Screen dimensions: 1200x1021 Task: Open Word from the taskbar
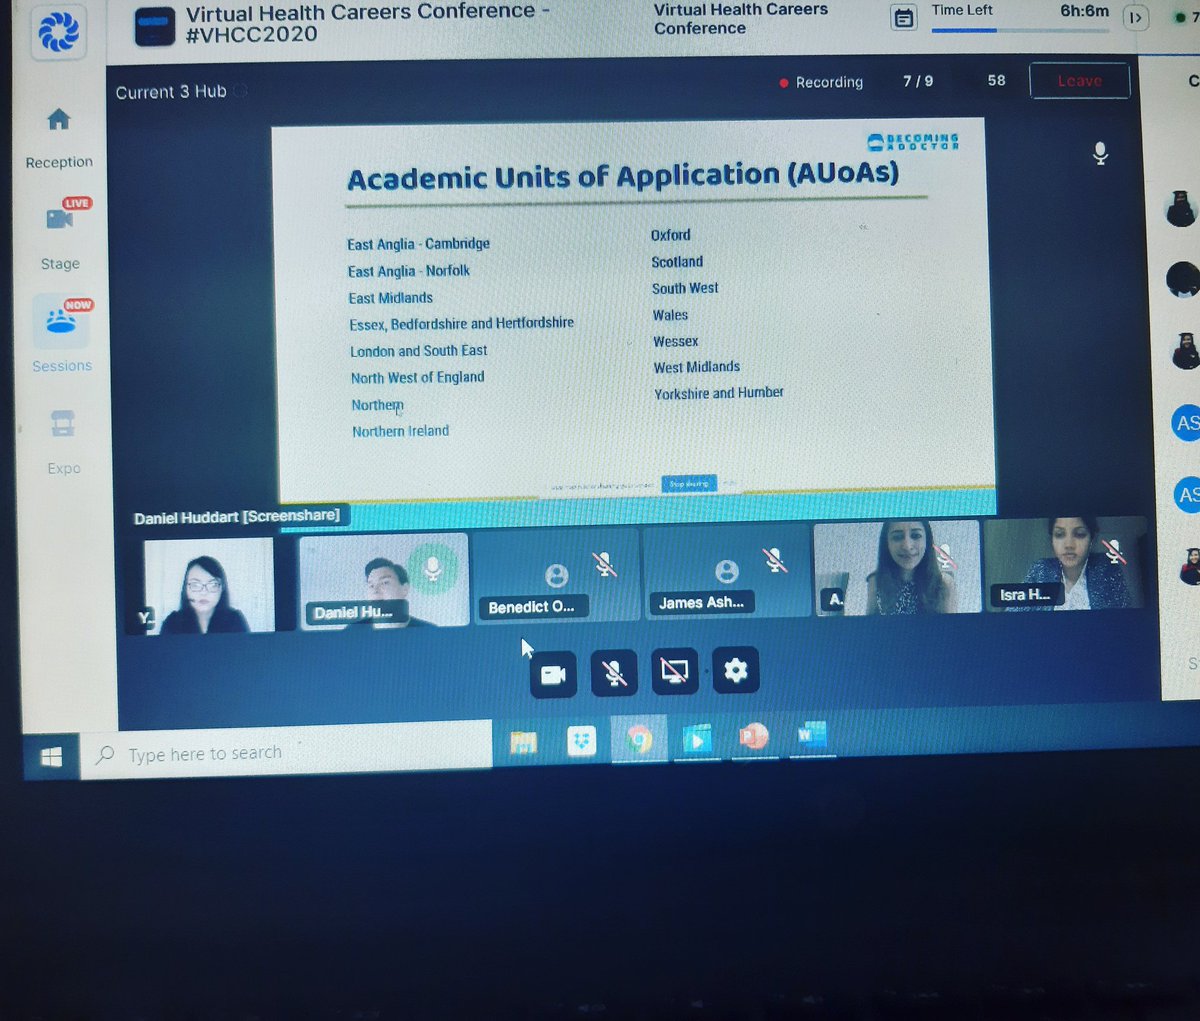tap(811, 735)
